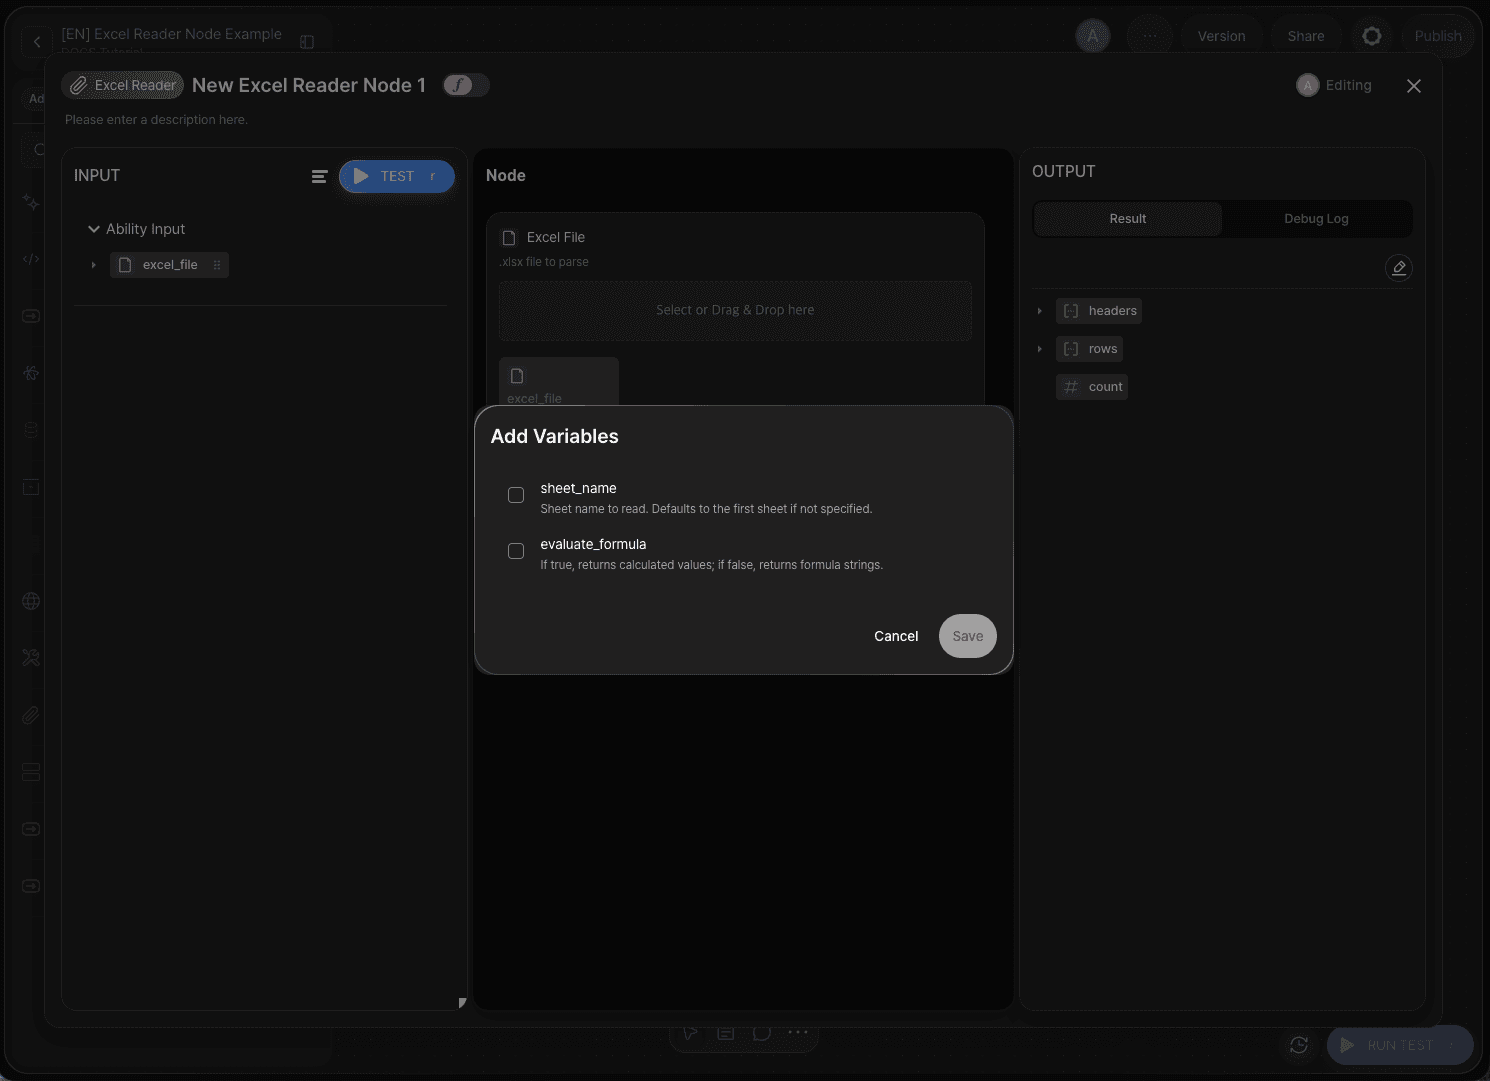Close the node editor panel
1490x1081 pixels.
point(1414,86)
